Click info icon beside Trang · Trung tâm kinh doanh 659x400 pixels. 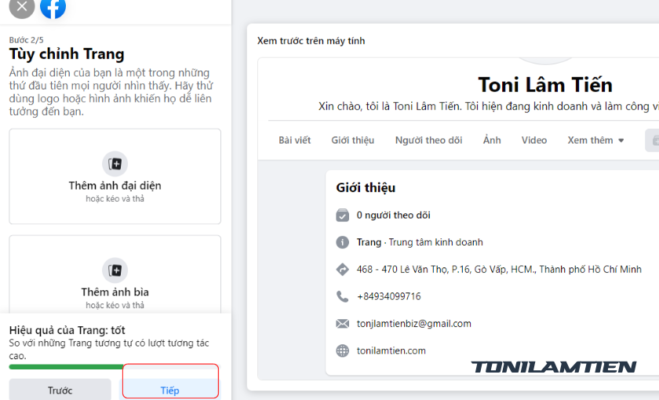(343, 242)
